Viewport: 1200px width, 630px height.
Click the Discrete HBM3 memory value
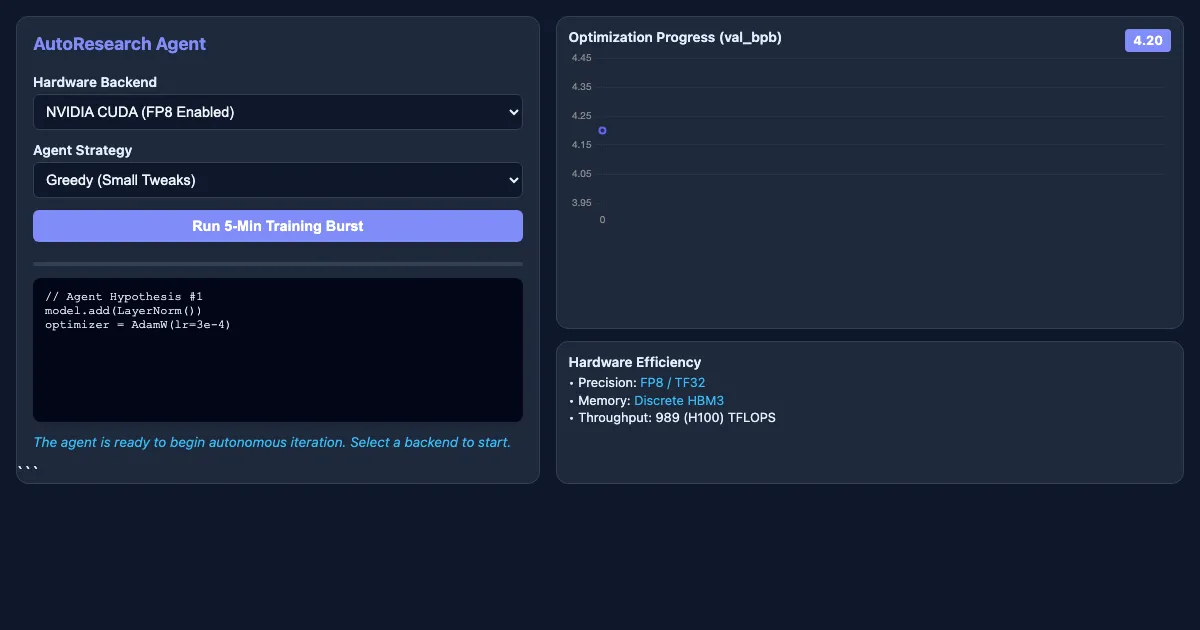point(679,400)
